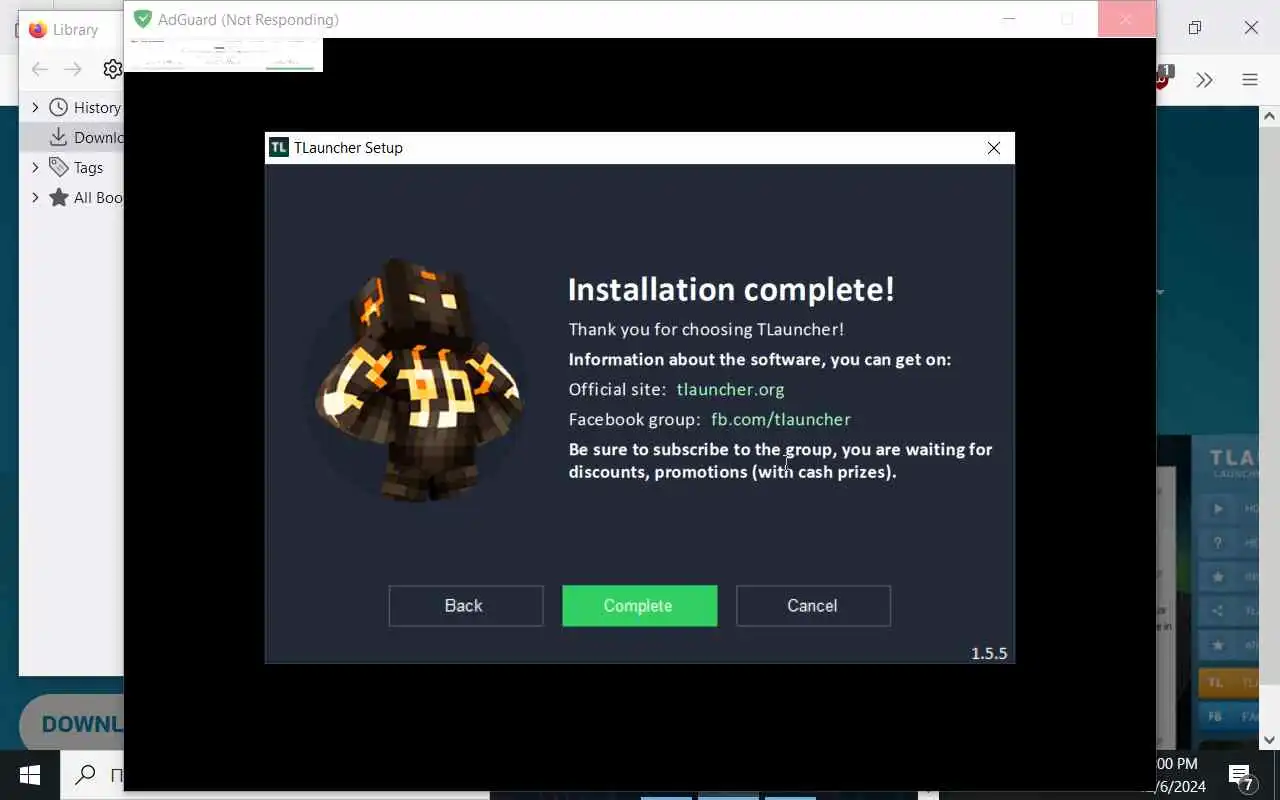The height and width of the screenshot is (800, 1280).
Task: Click the Tags label icon
Action: (x=59, y=167)
